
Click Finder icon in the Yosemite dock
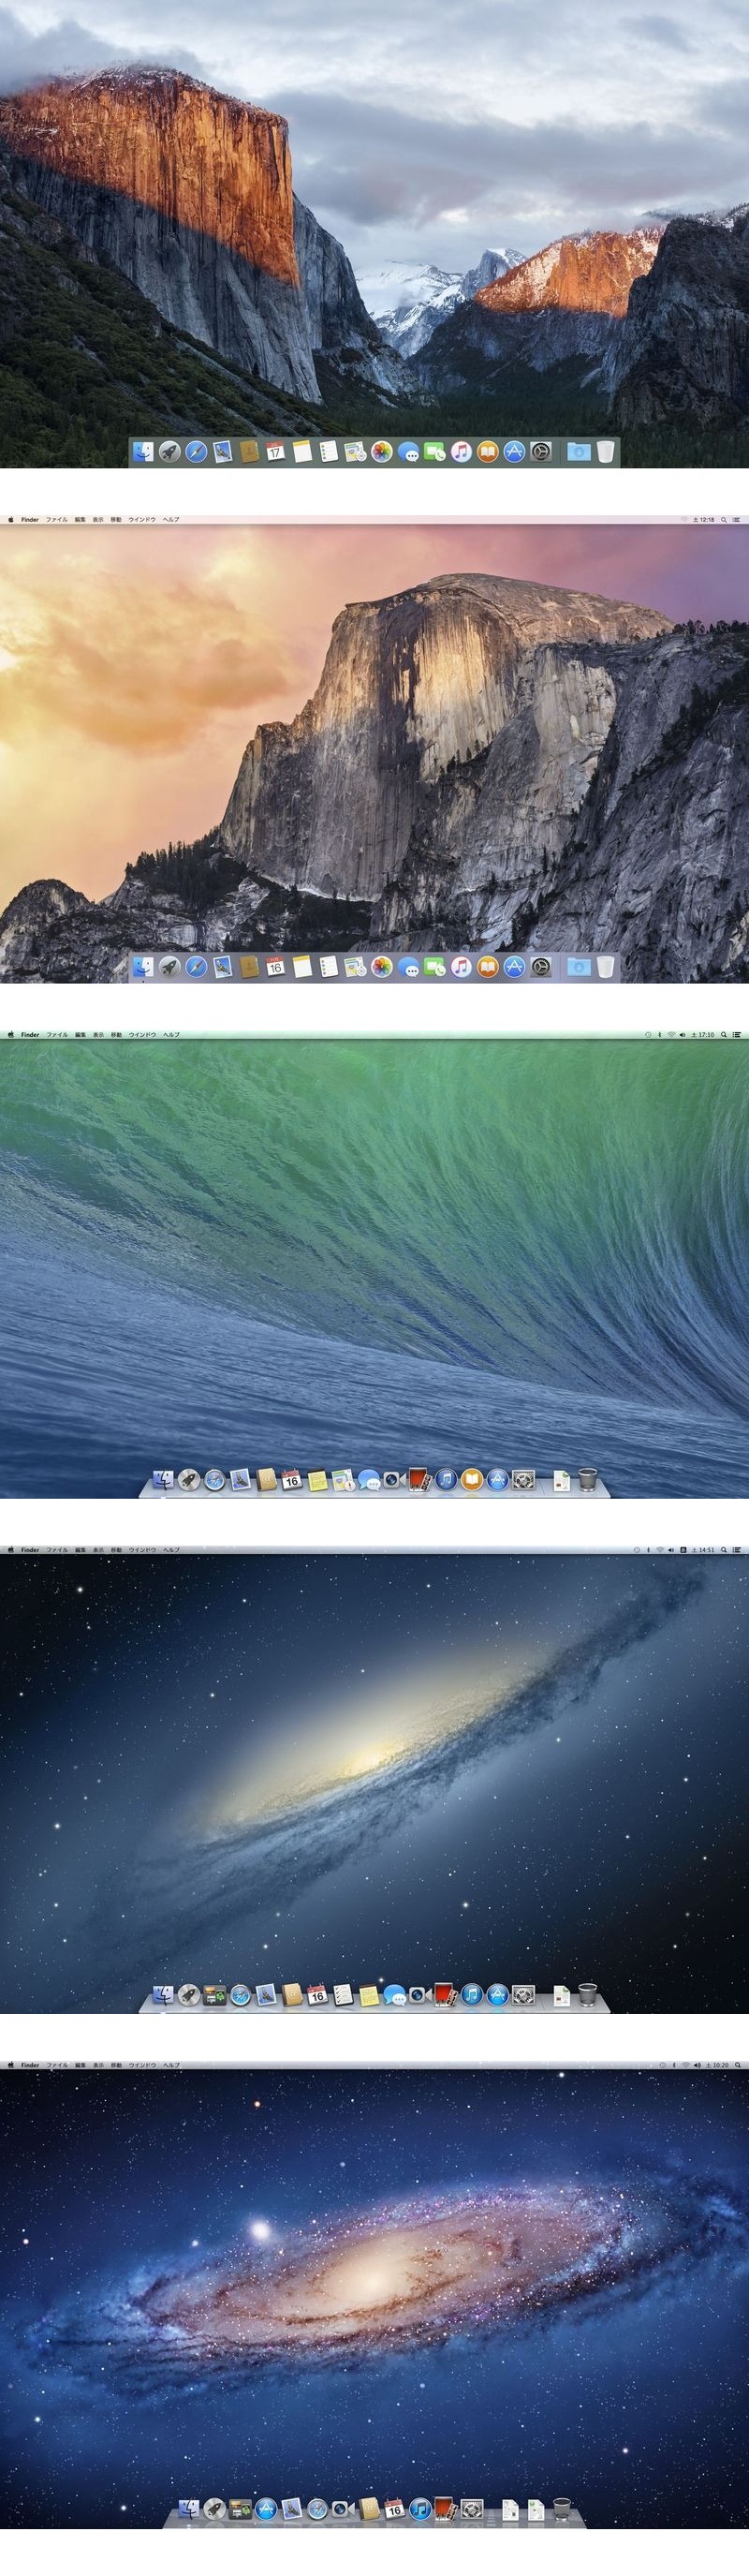143,967
